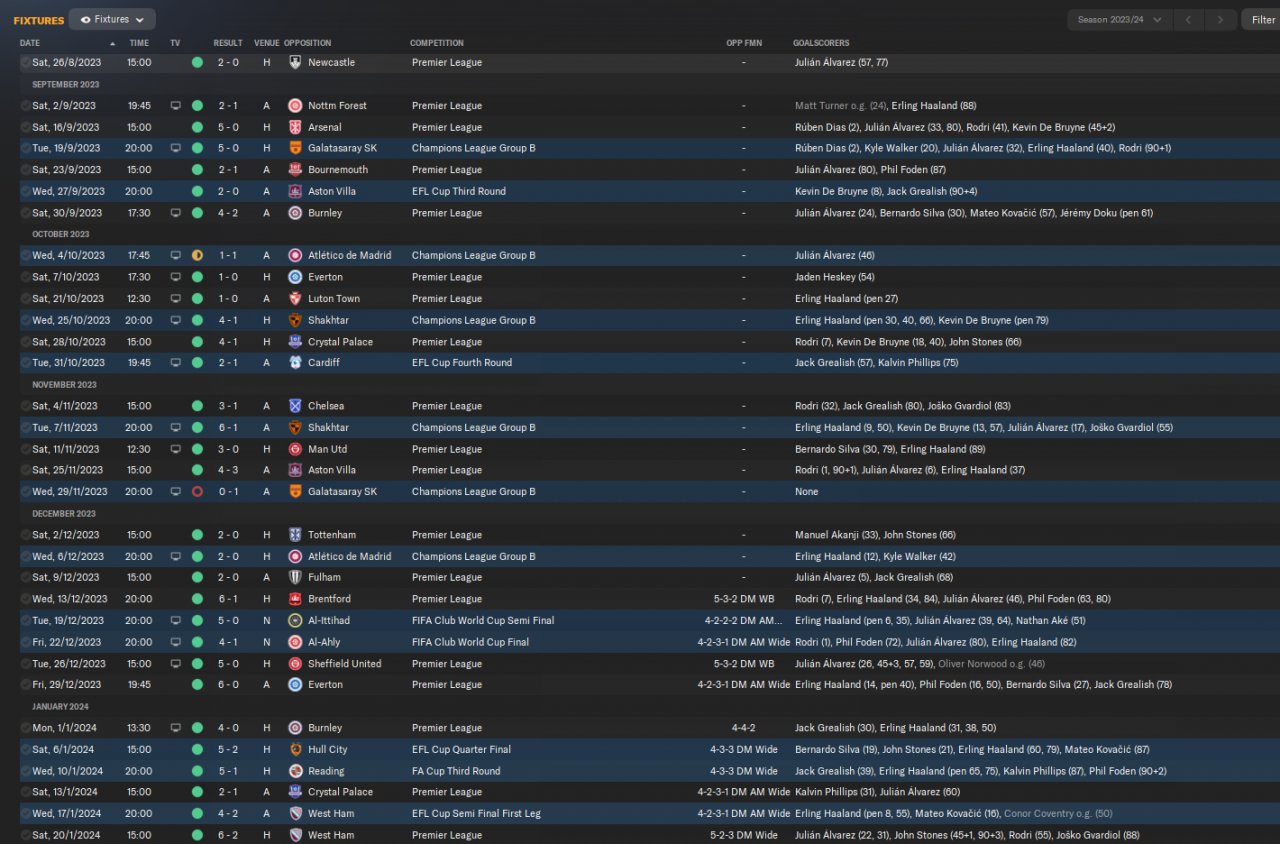Click goalscorer Matt Turner o.g. (24)
This screenshot has width=1280, height=844.
[x=841, y=105]
